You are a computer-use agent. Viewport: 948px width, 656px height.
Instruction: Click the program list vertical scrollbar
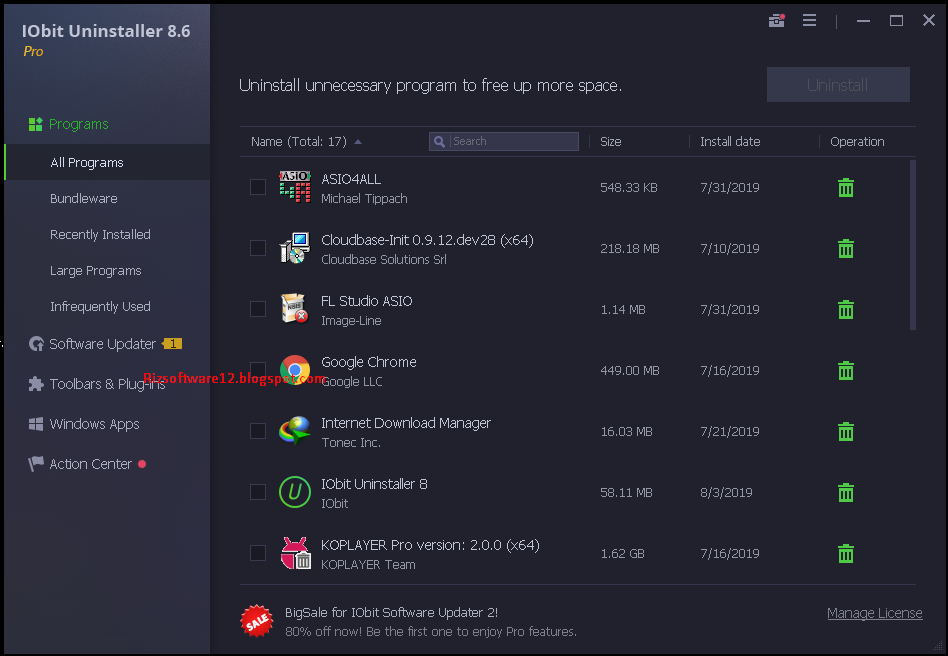pyautogui.click(x=912, y=245)
